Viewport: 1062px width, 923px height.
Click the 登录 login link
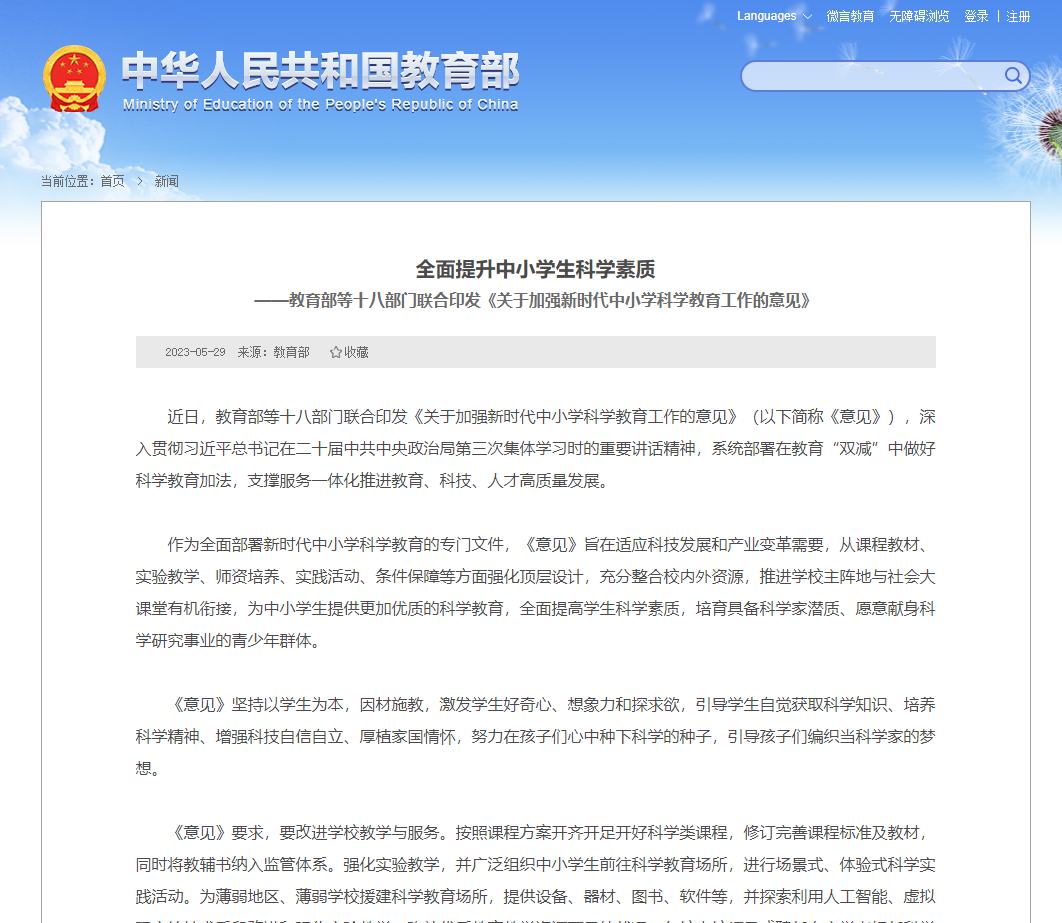[976, 16]
